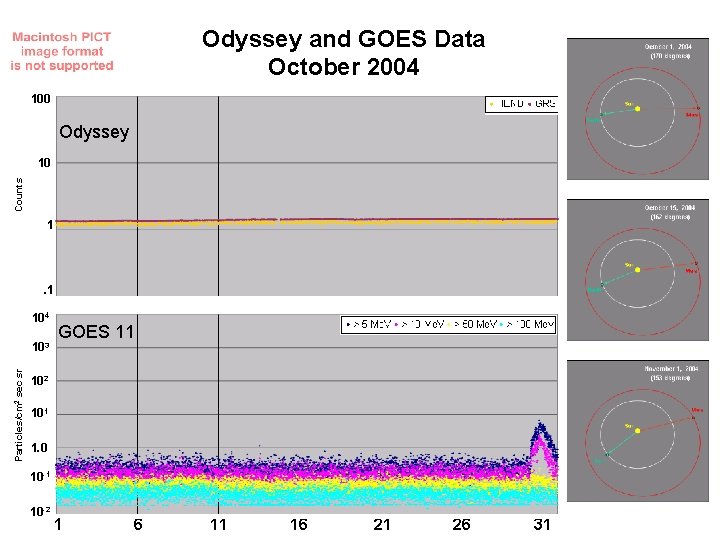Open the November 1, 2004 orbit diagram thumbnail
720x540 pixels.
pos(638,431)
